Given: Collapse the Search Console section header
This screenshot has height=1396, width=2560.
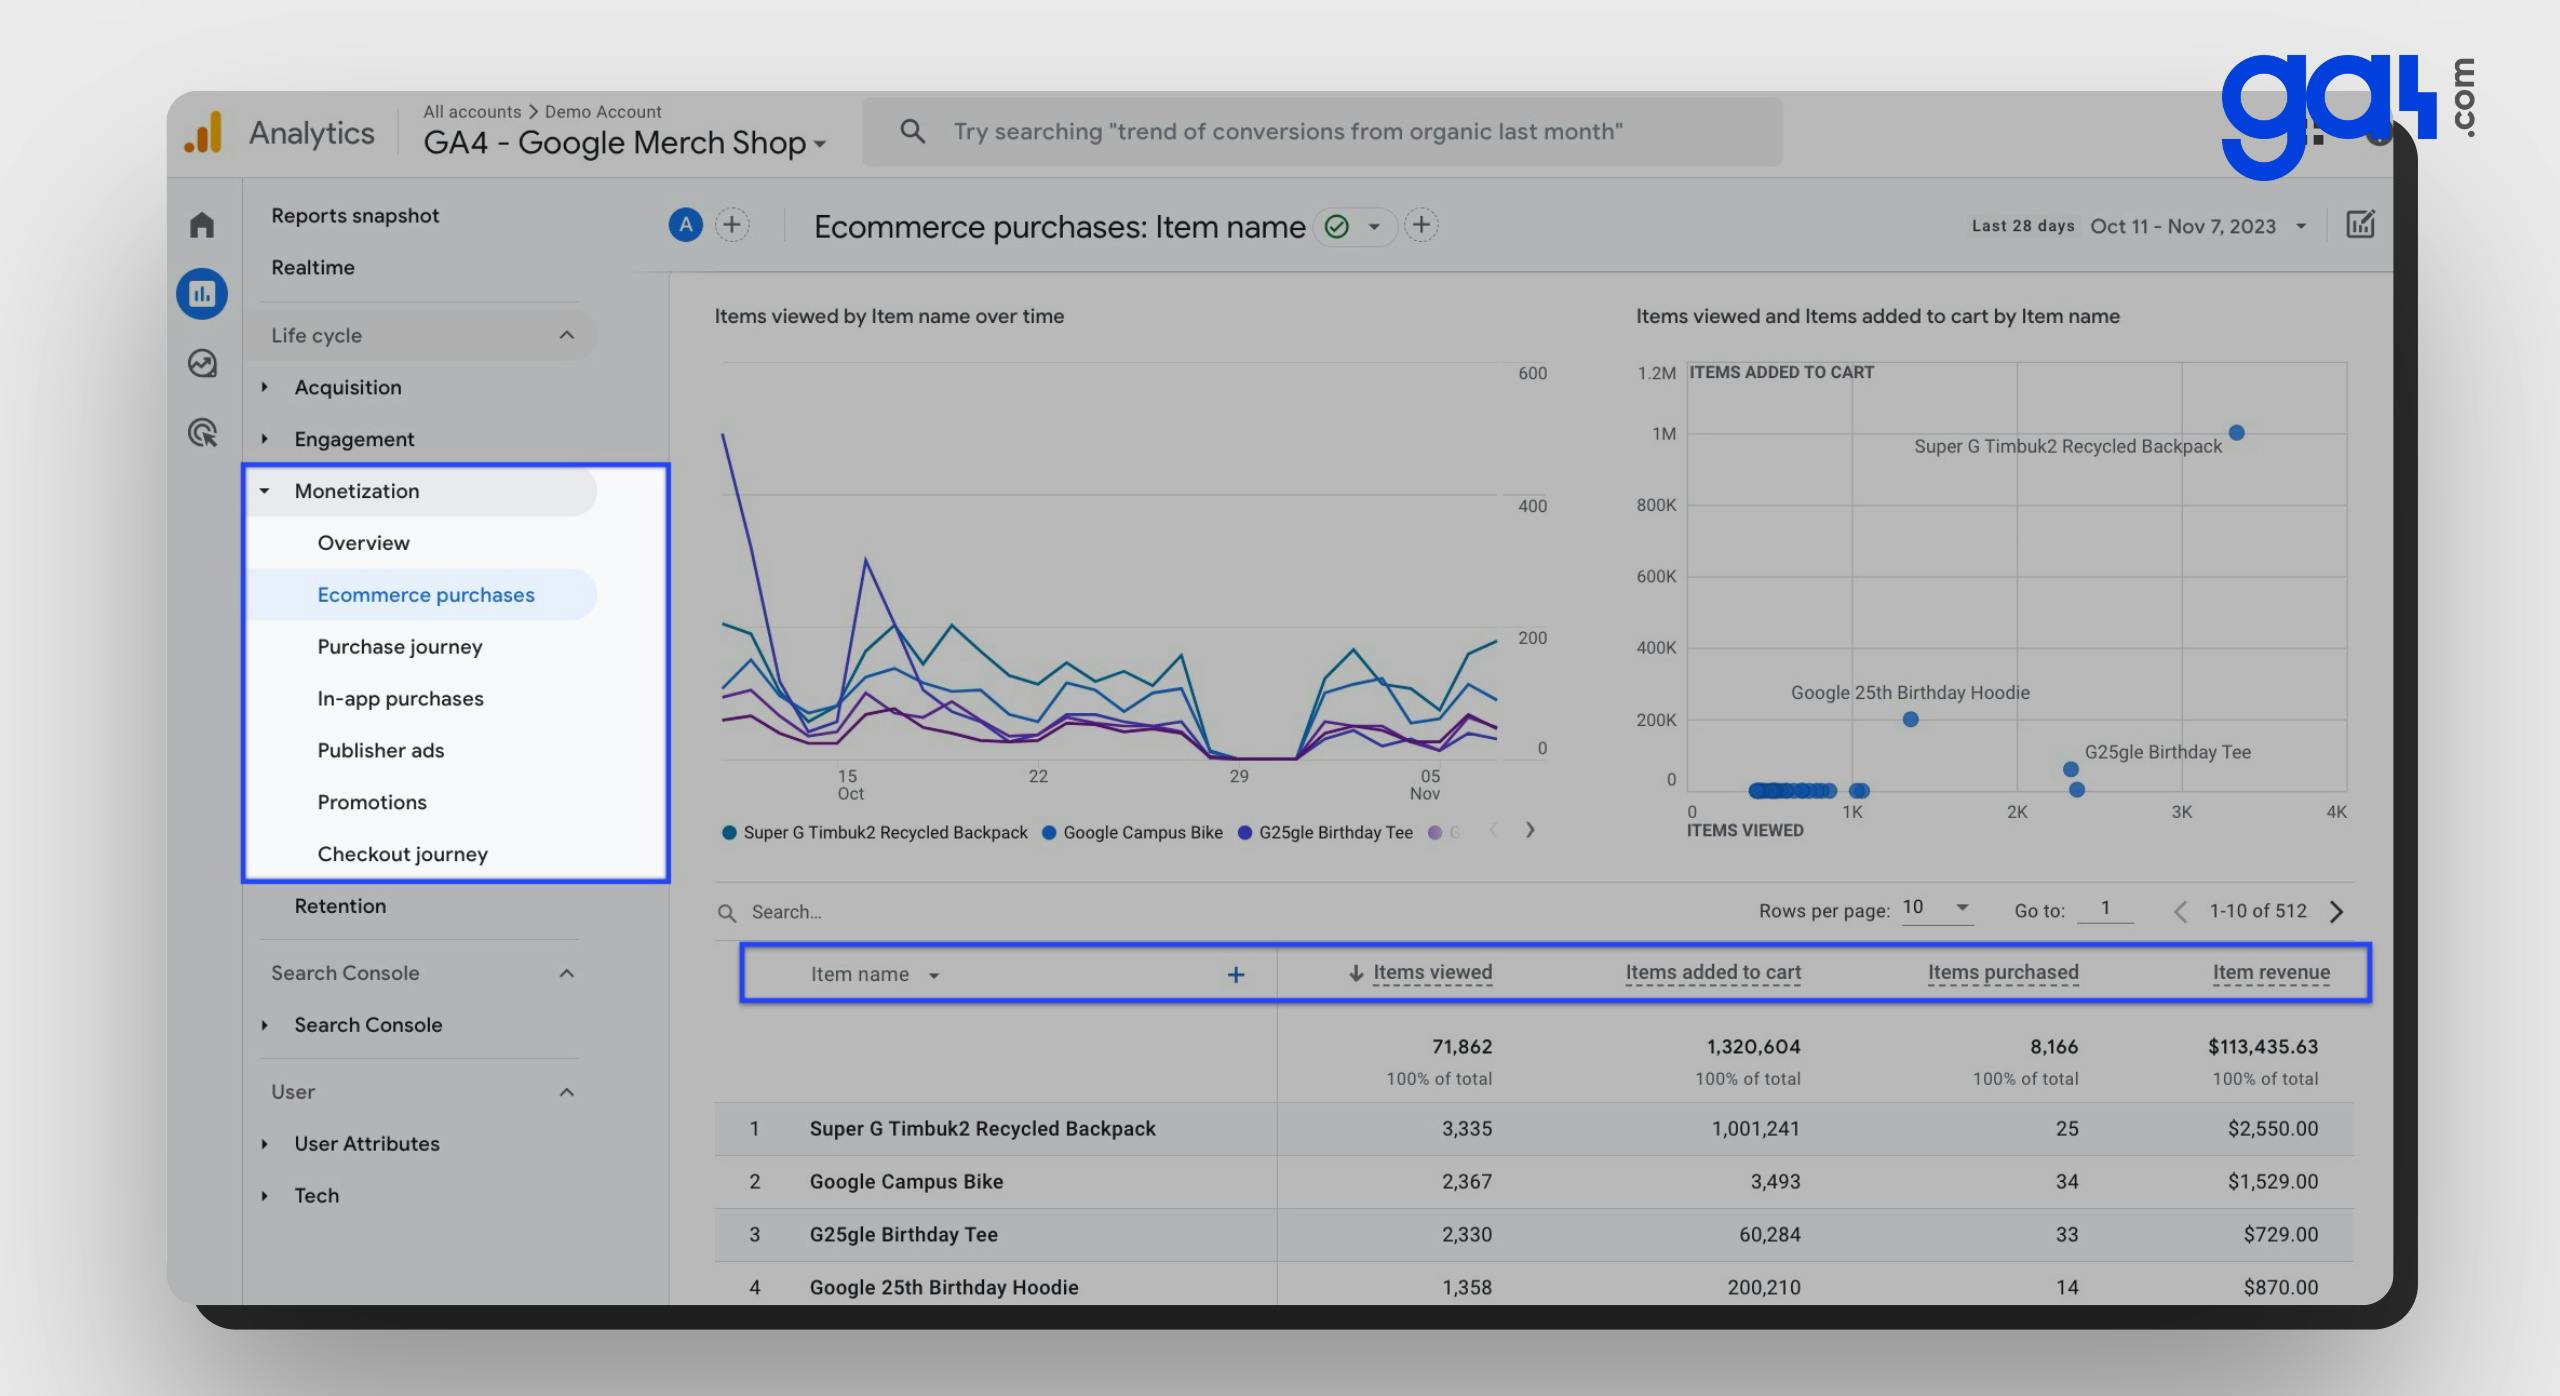Looking at the screenshot, I should [x=566, y=973].
